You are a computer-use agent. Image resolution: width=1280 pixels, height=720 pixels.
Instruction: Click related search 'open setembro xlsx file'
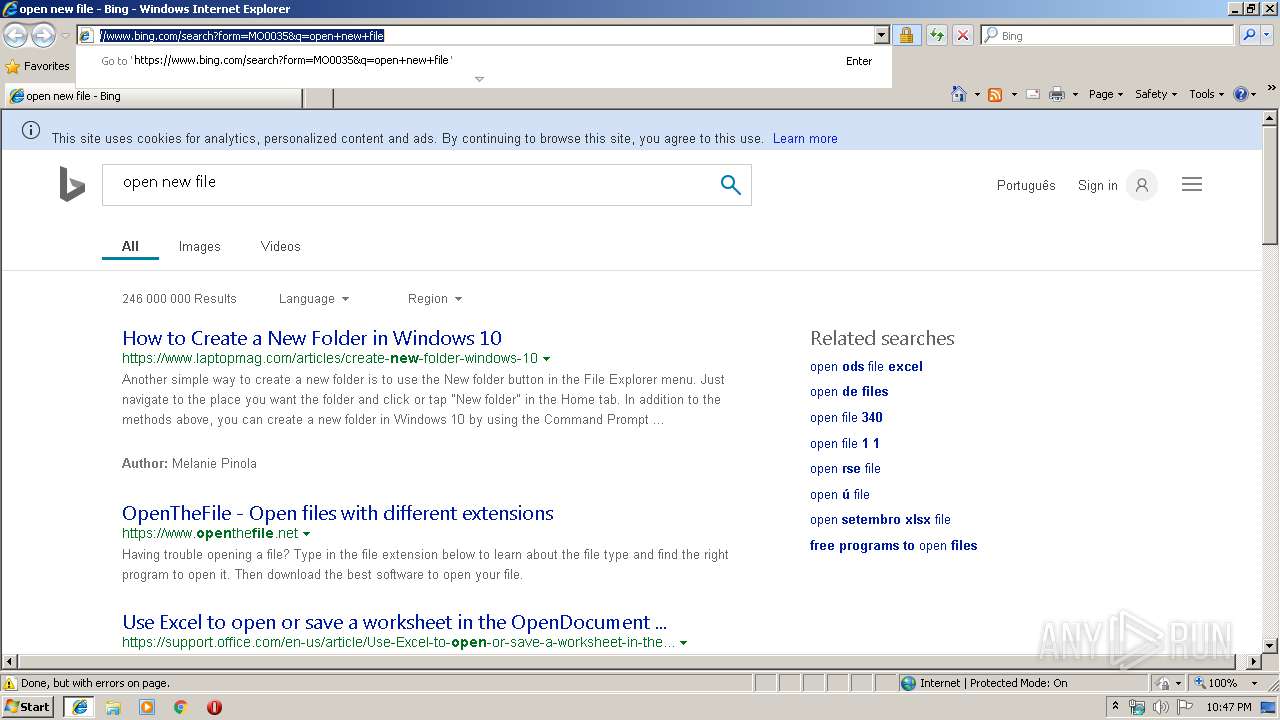point(880,520)
